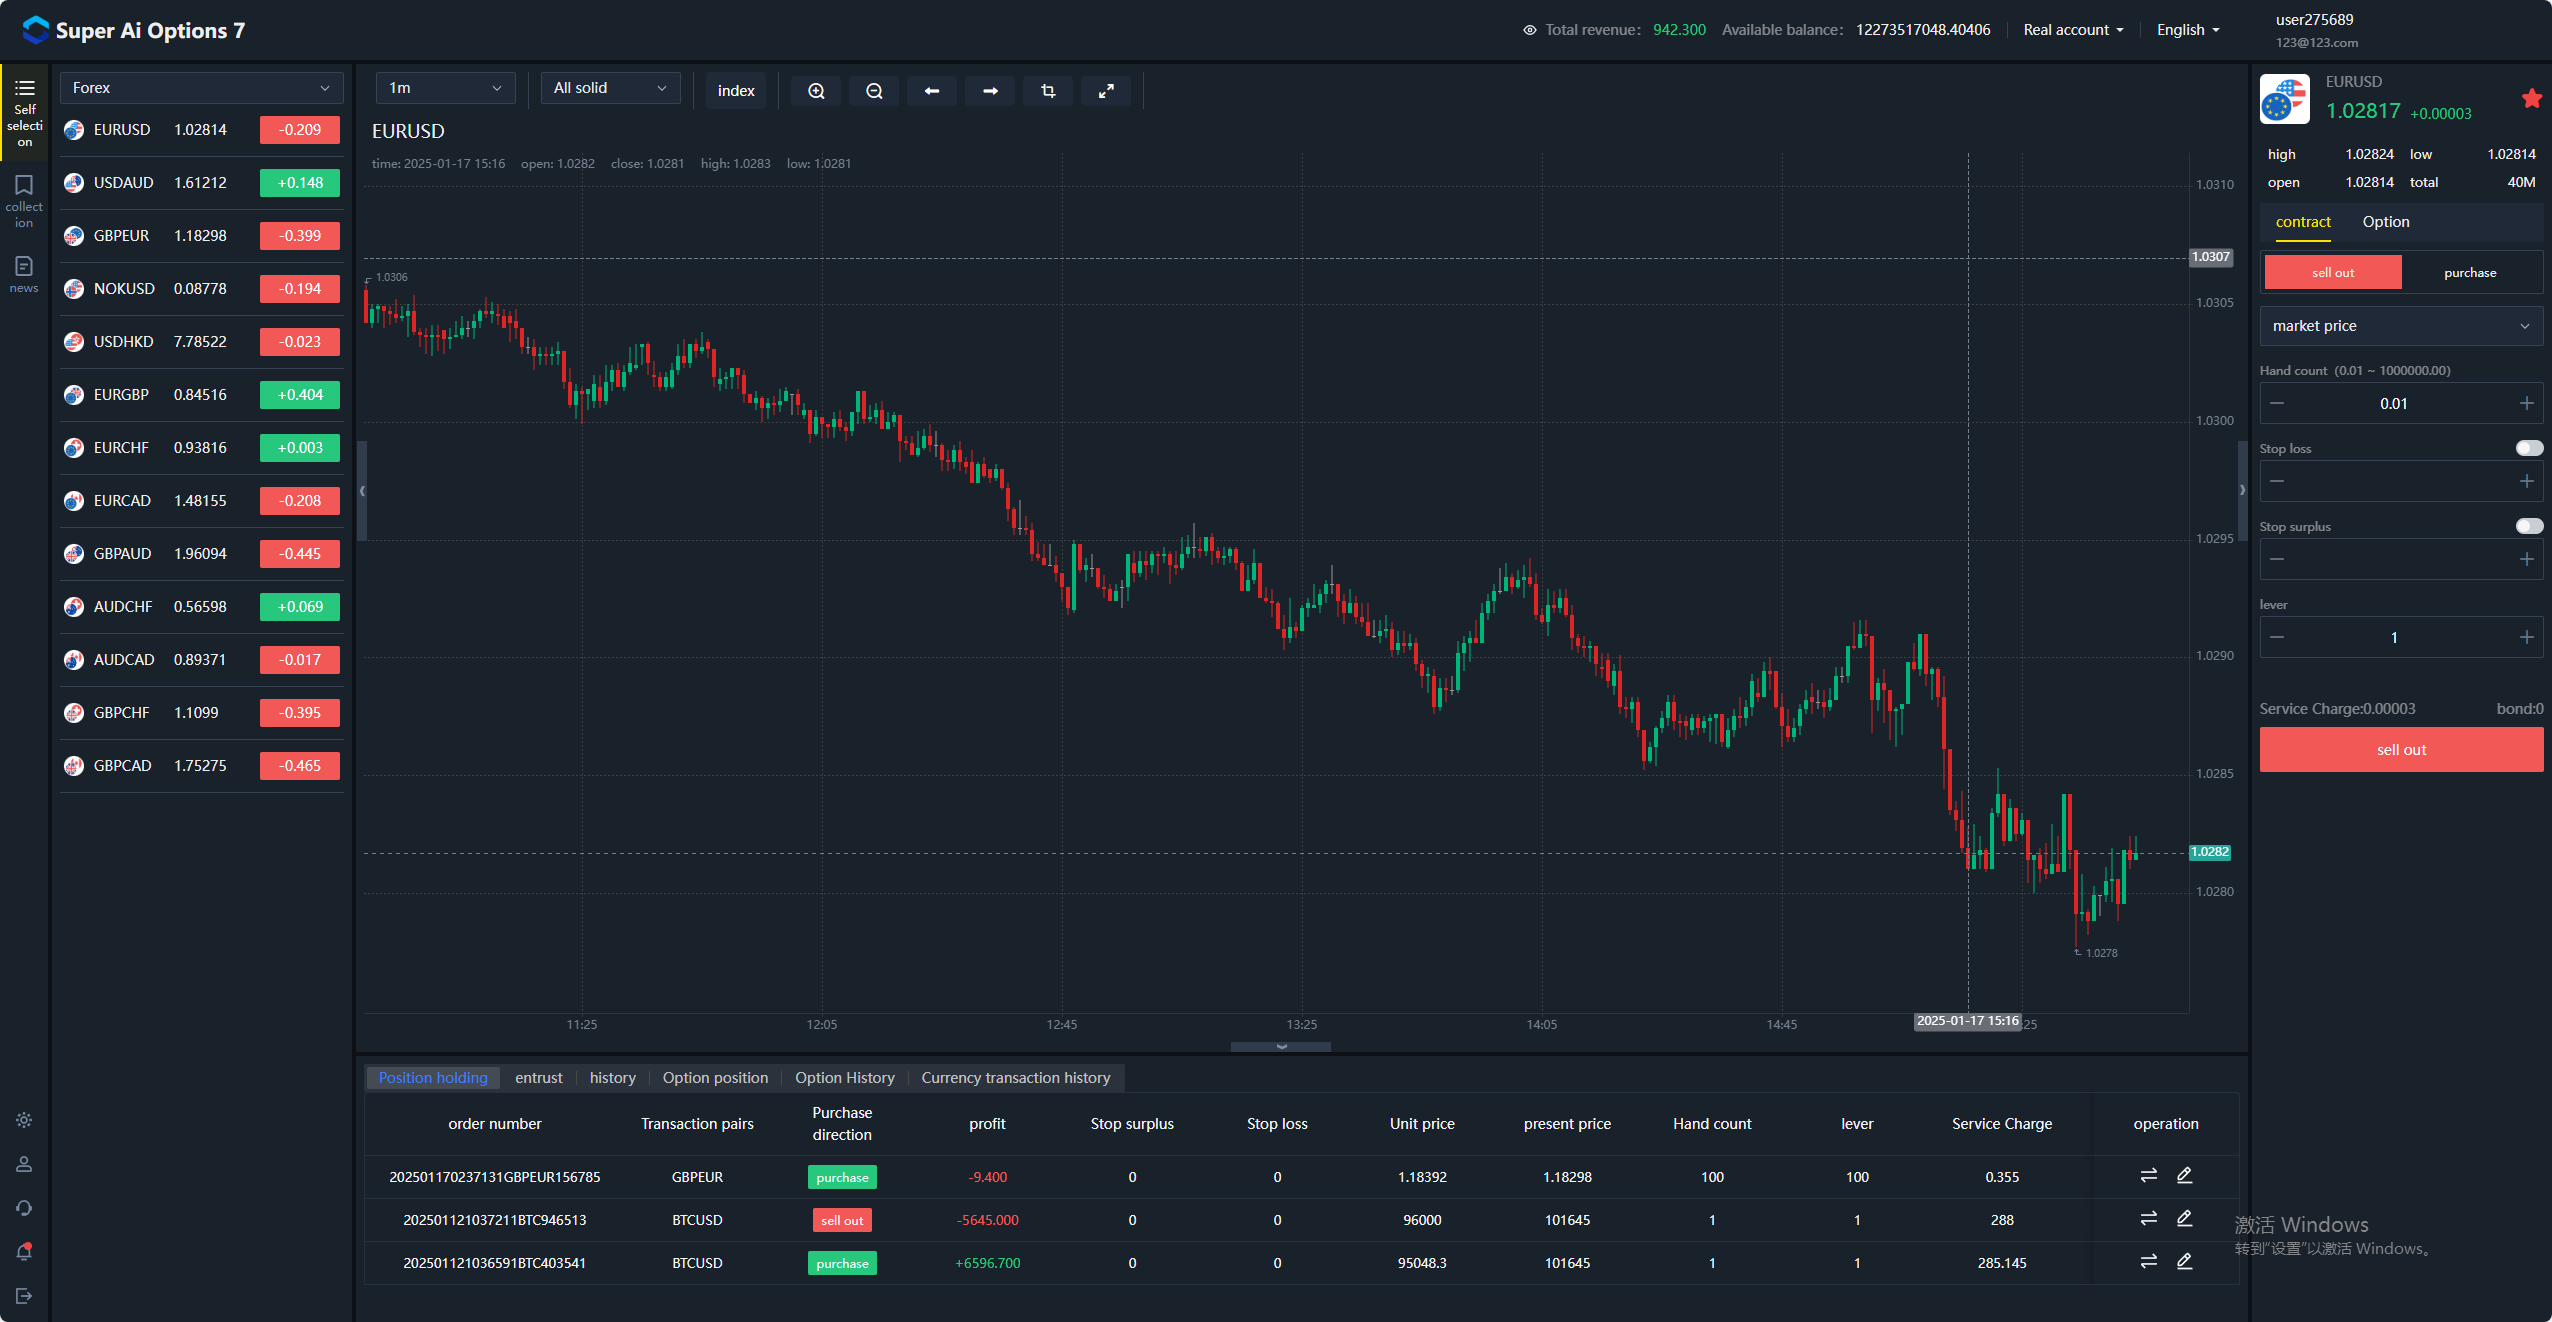
Task: Select GBPCAD in the forex list
Action: coord(201,766)
